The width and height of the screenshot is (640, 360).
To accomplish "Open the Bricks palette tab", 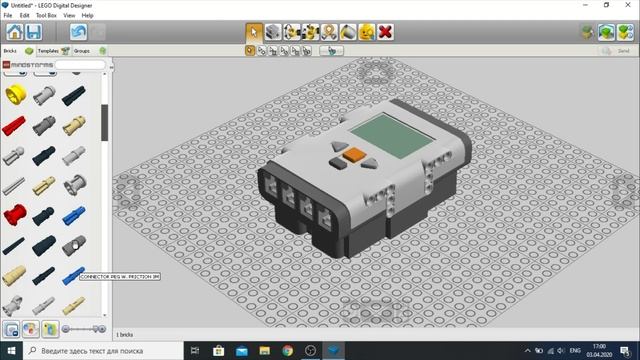I will [18, 51].
